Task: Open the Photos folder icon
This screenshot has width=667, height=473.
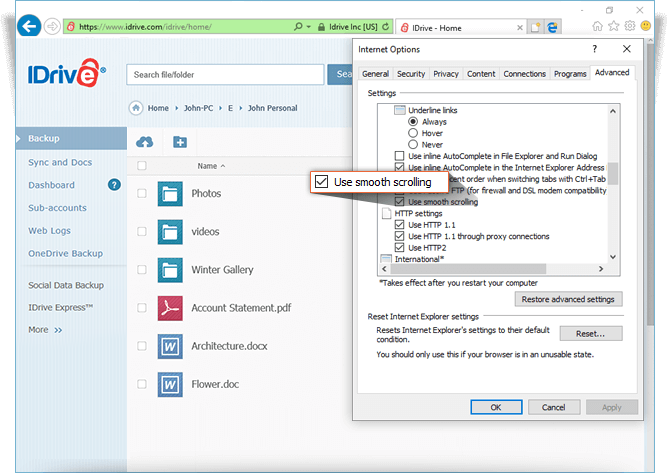Action: pyautogui.click(x=170, y=194)
